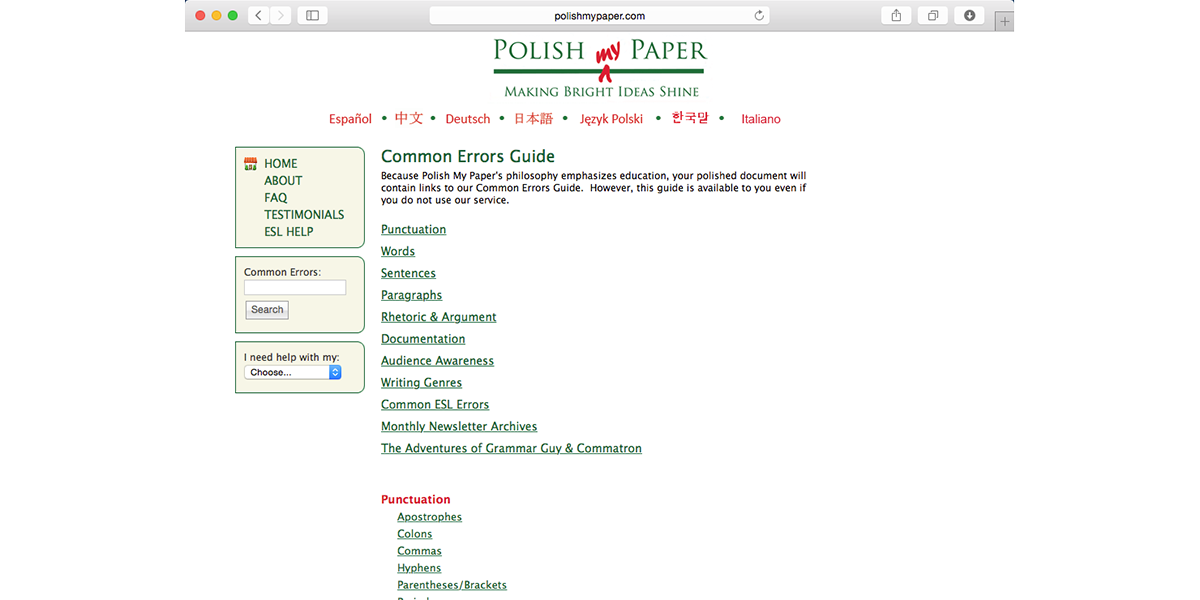1200x600 pixels.
Task: Open the Monthly Newsletter Archives link
Action: [x=459, y=428]
